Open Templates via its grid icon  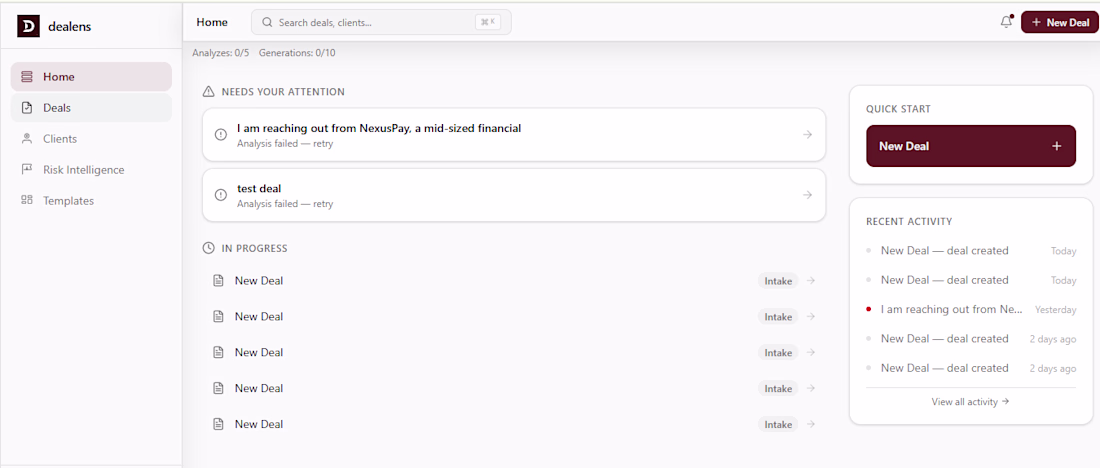pos(27,200)
